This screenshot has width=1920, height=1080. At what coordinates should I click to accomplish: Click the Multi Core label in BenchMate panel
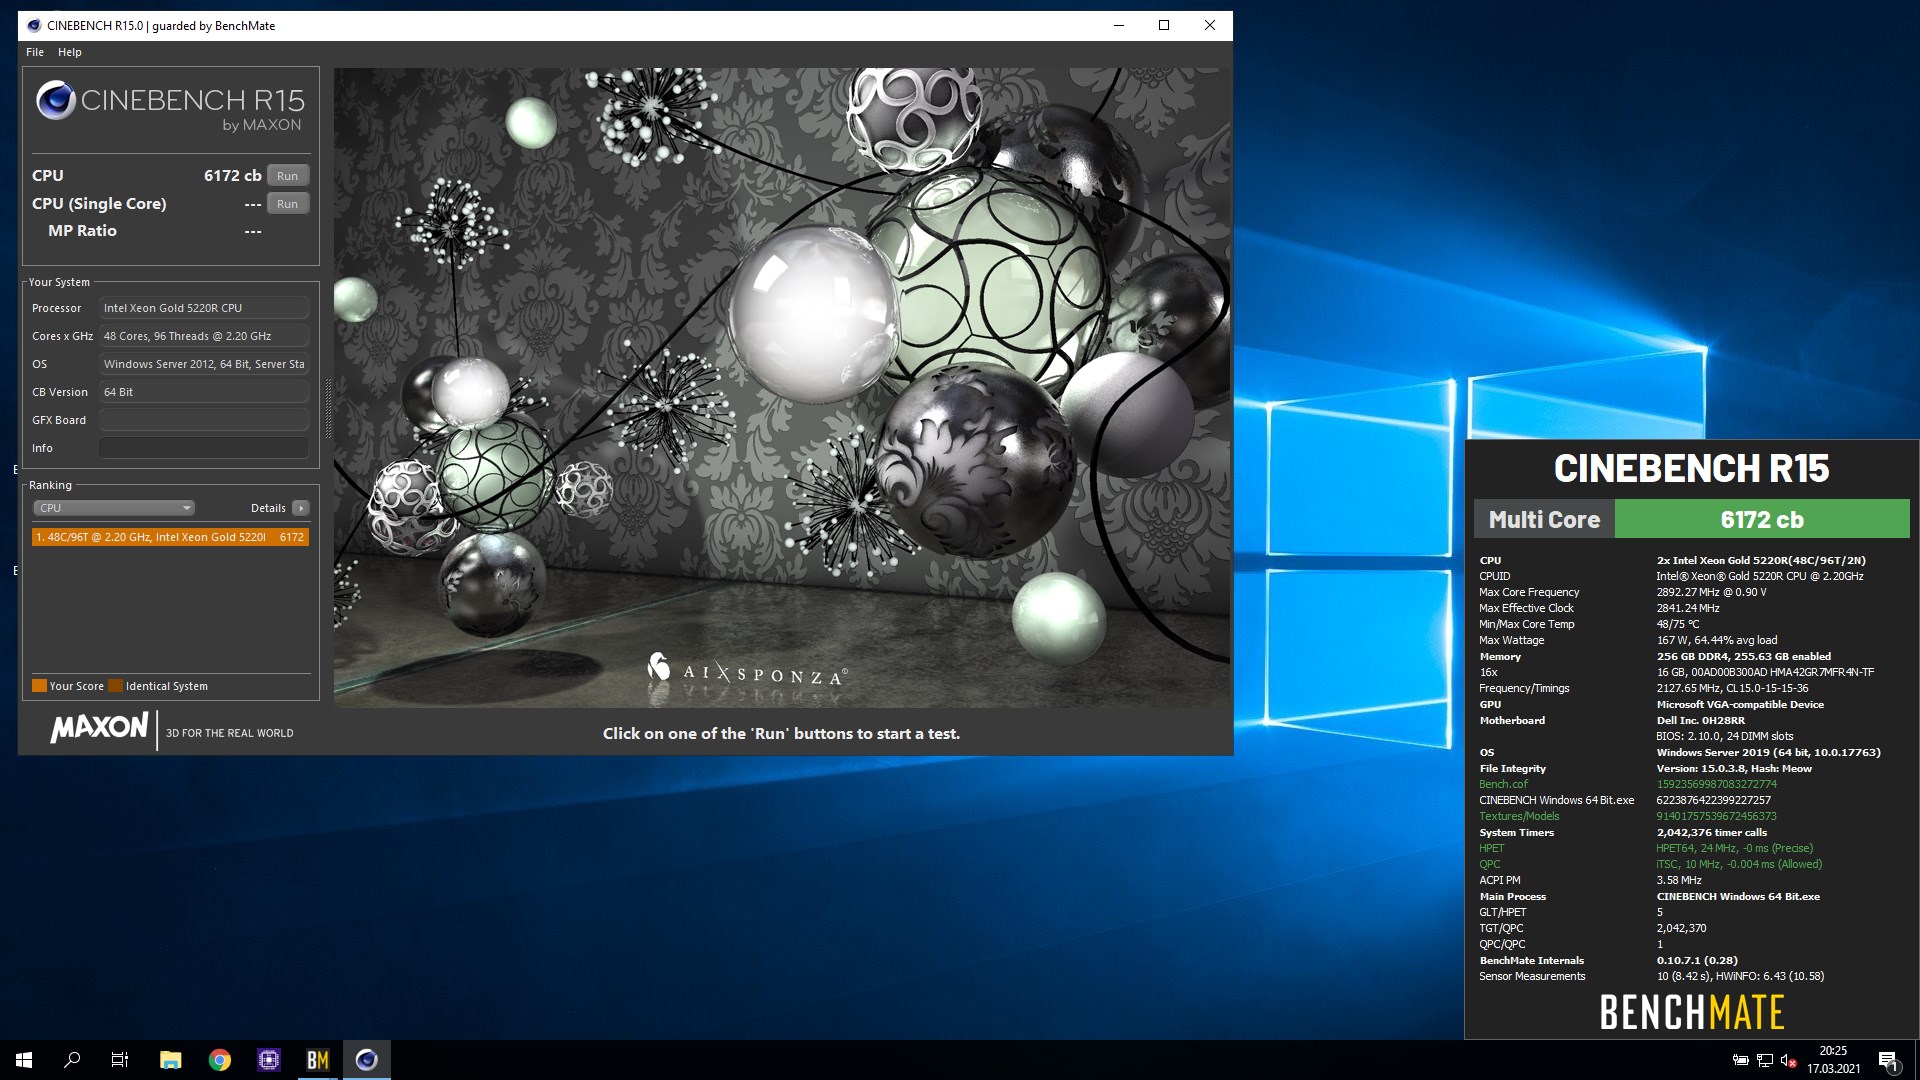click(1544, 520)
